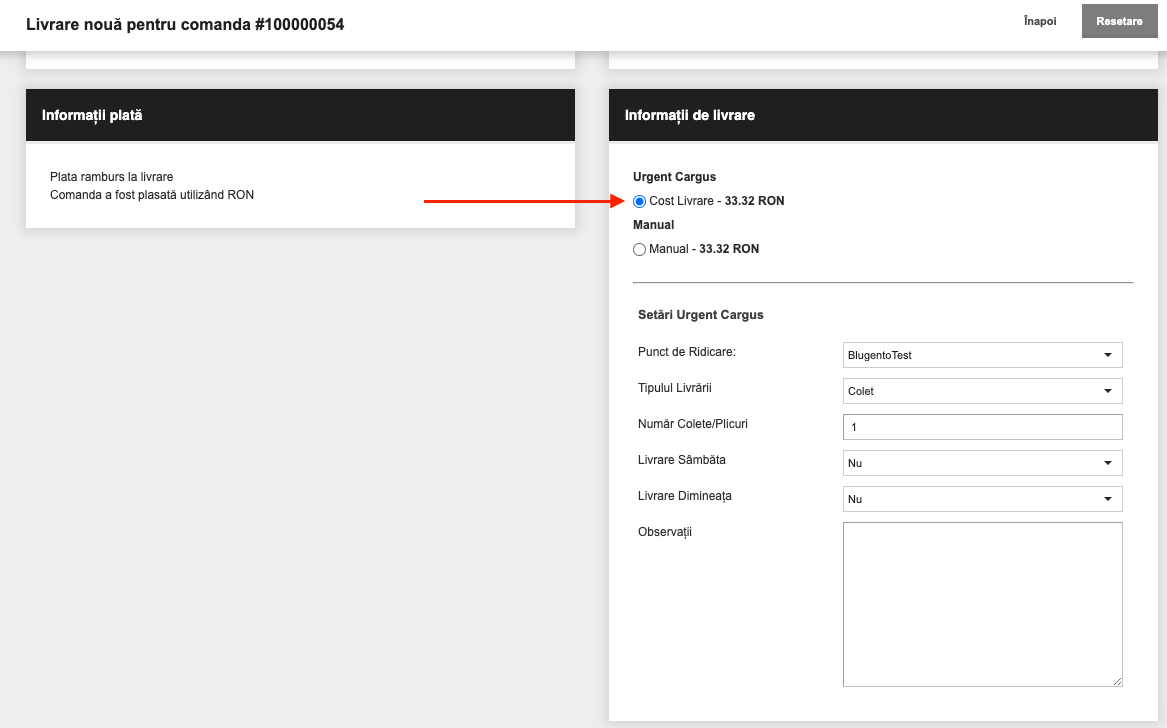Image resolution: width=1167 pixels, height=728 pixels.
Task: Select the Cost Livrare radio button
Action: (x=639, y=202)
